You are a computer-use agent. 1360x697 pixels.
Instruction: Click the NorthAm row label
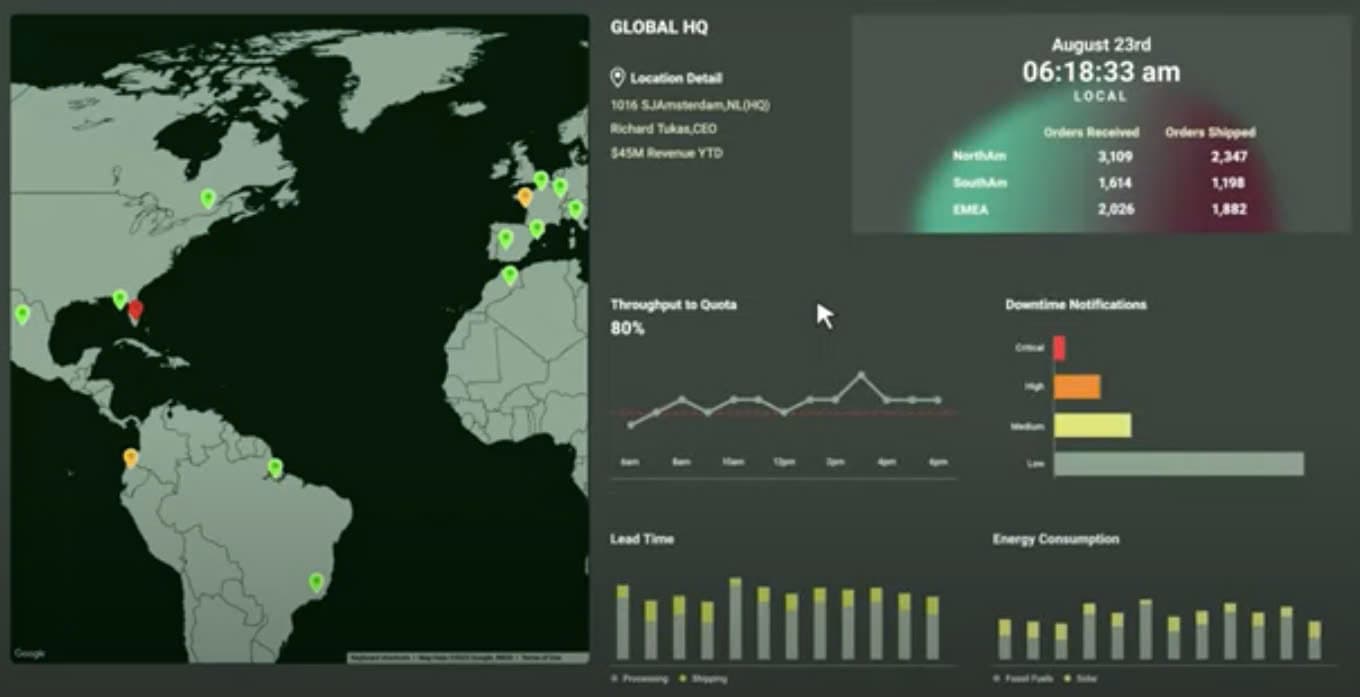[x=979, y=157]
